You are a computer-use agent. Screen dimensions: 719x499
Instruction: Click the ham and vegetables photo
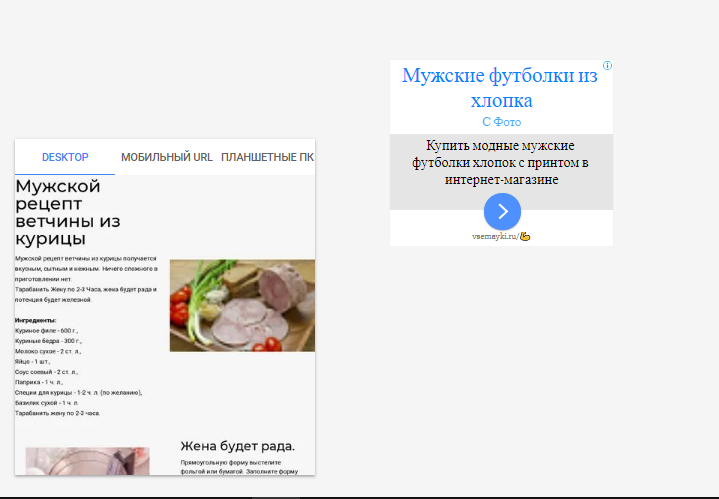click(242, 305)
